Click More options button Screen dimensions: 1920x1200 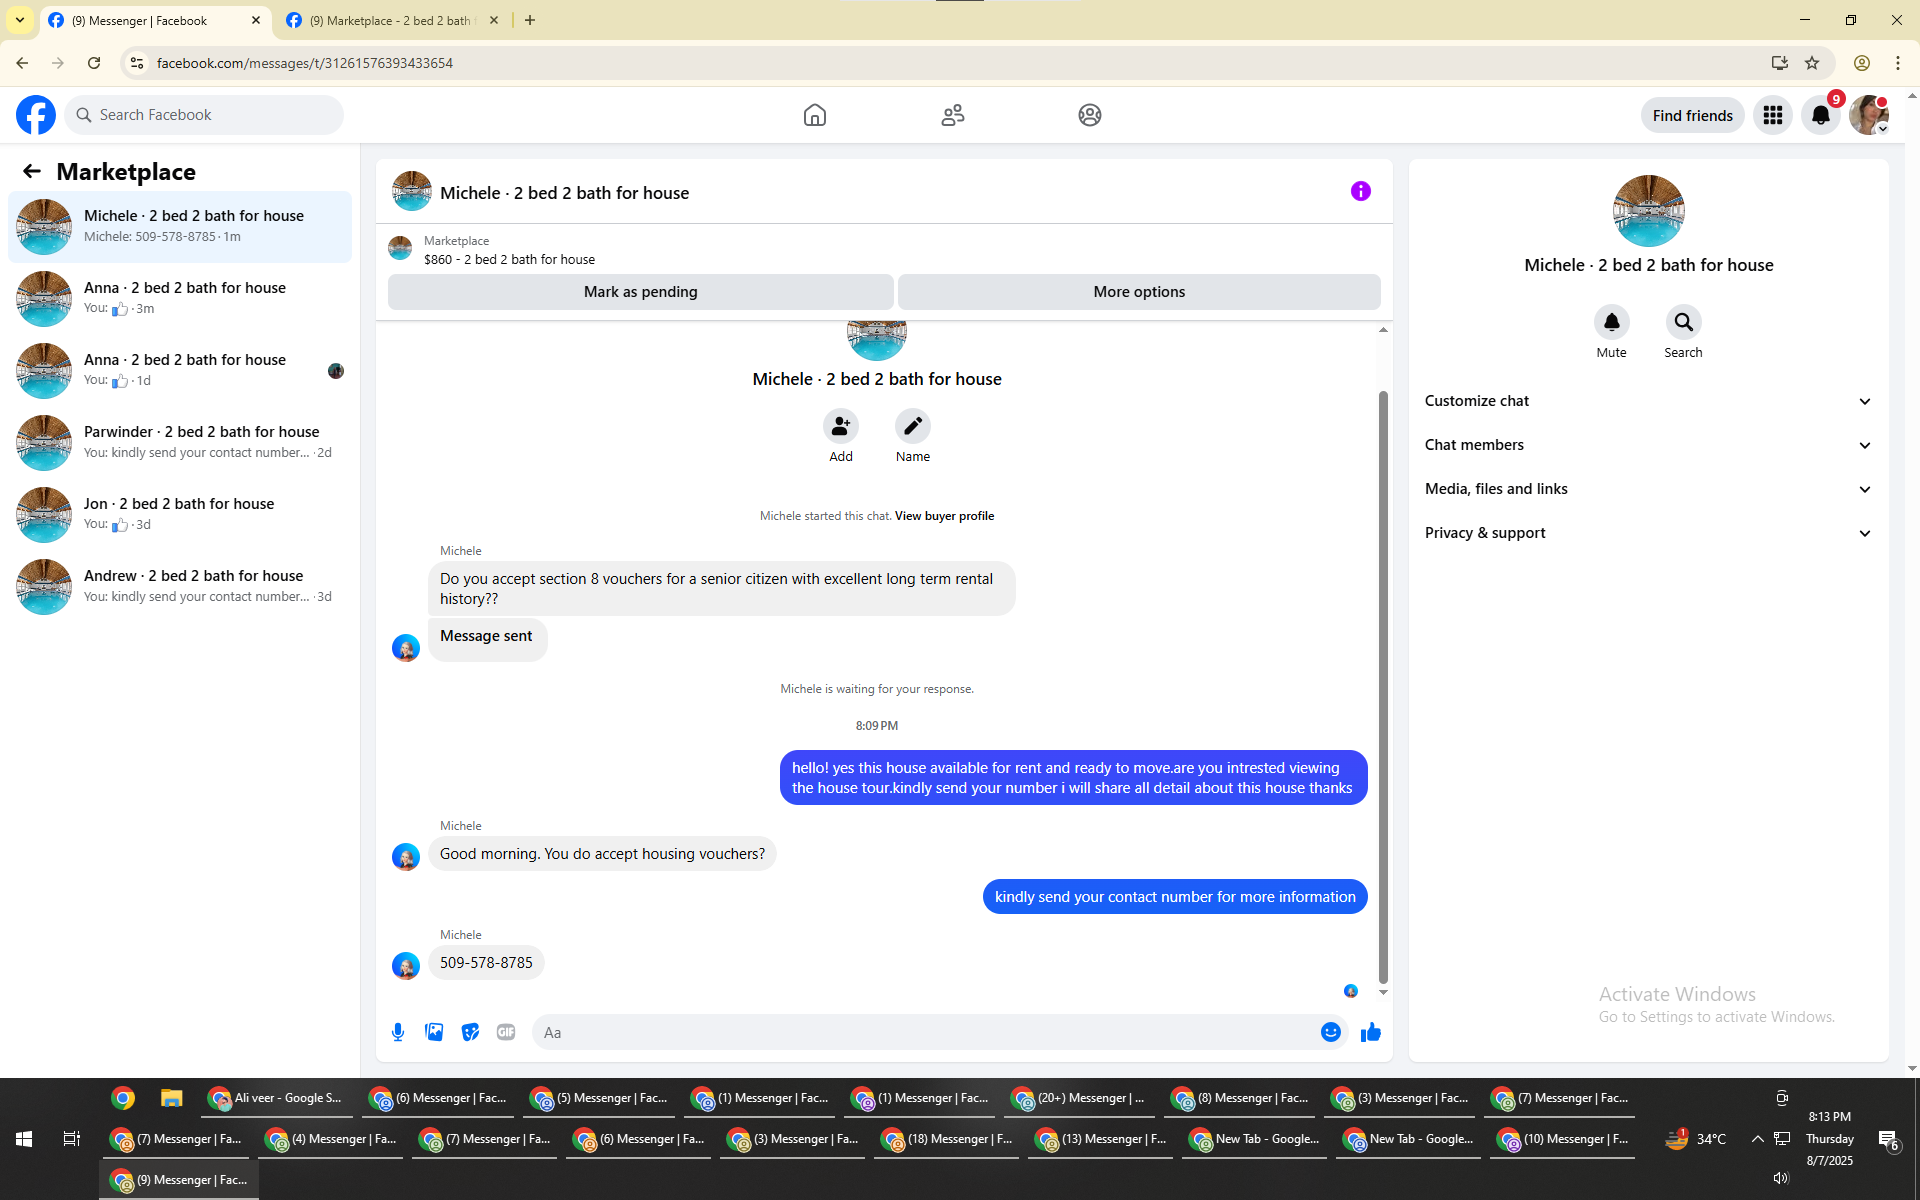tap(1139, 292)
